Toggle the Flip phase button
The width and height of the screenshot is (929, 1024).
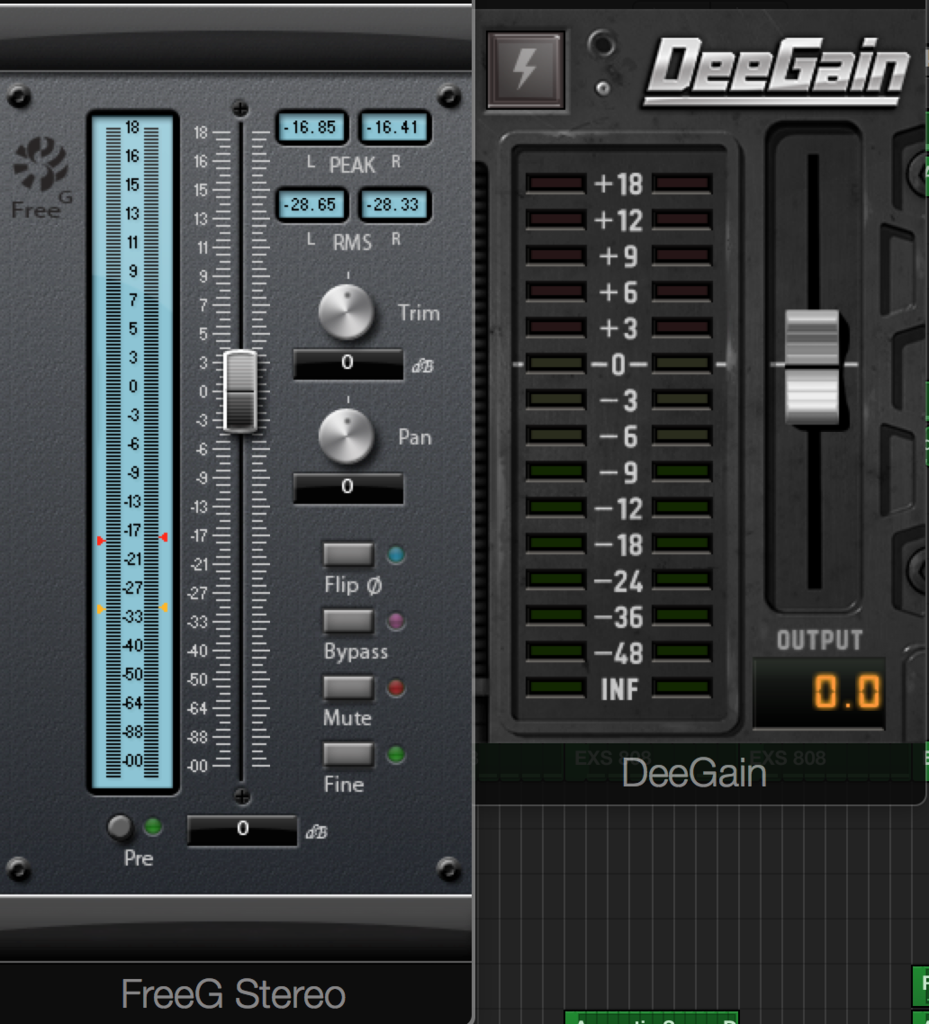click(x=349, y=554)
